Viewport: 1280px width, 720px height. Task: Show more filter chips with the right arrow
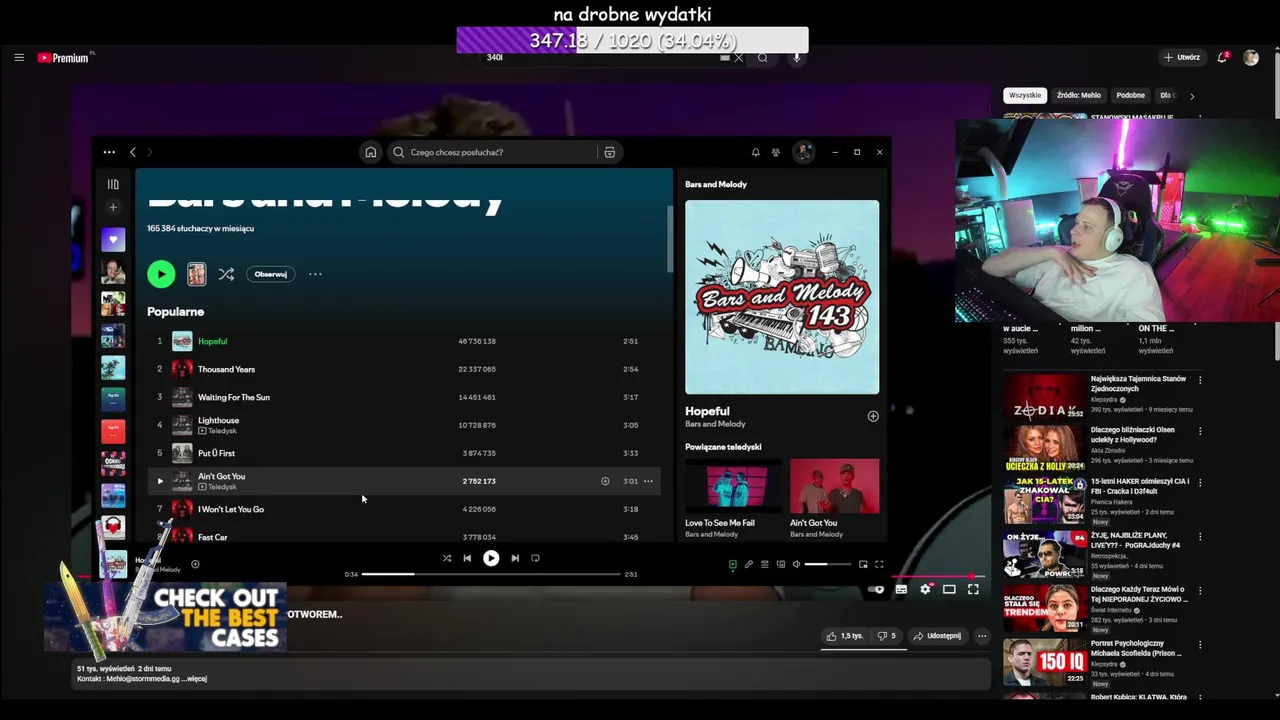click(x=1192, y=96)
